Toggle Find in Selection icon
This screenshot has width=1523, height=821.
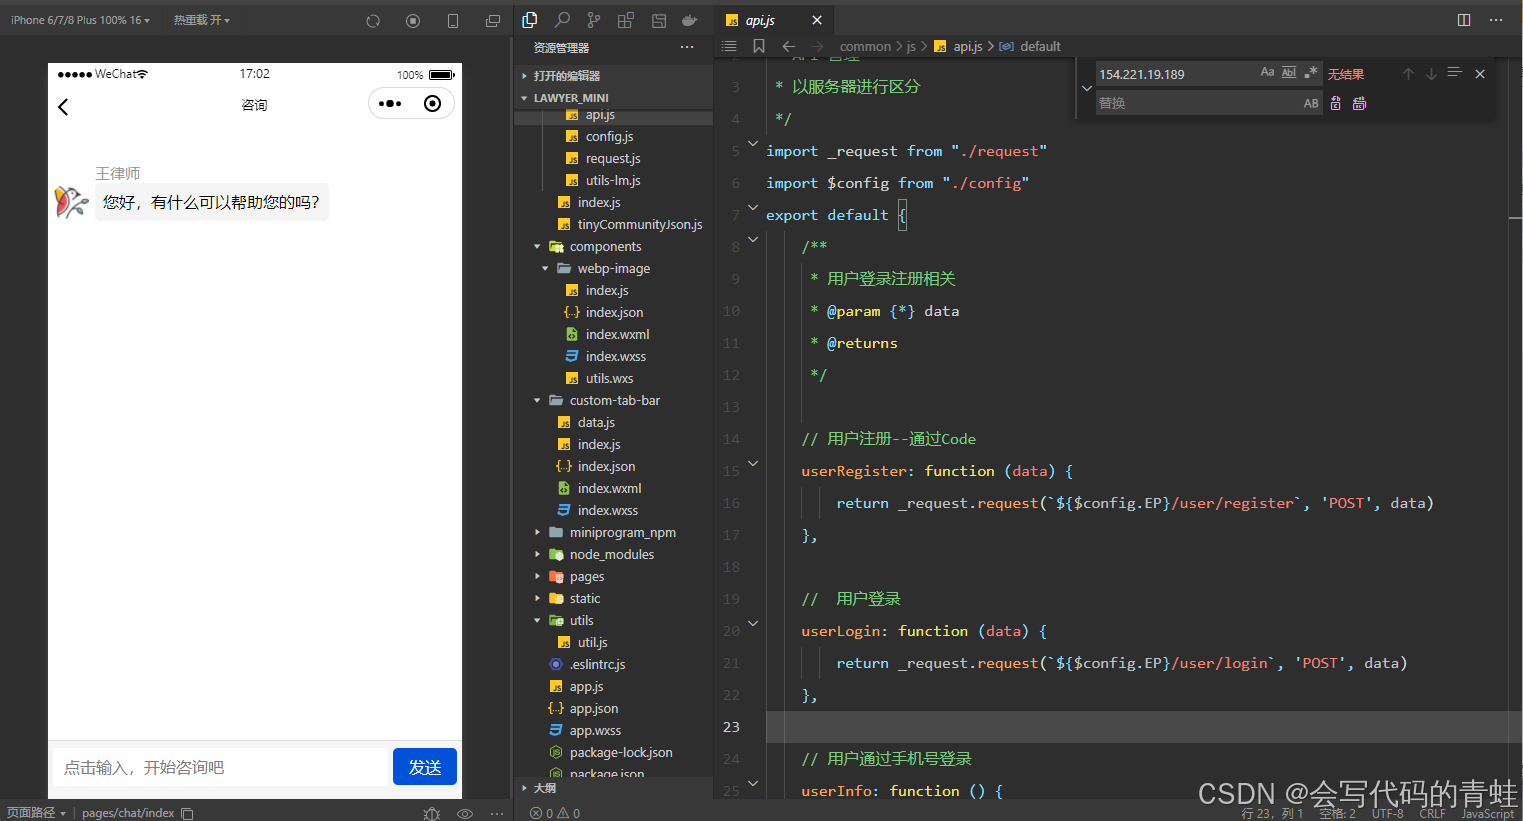[1455, 73]
